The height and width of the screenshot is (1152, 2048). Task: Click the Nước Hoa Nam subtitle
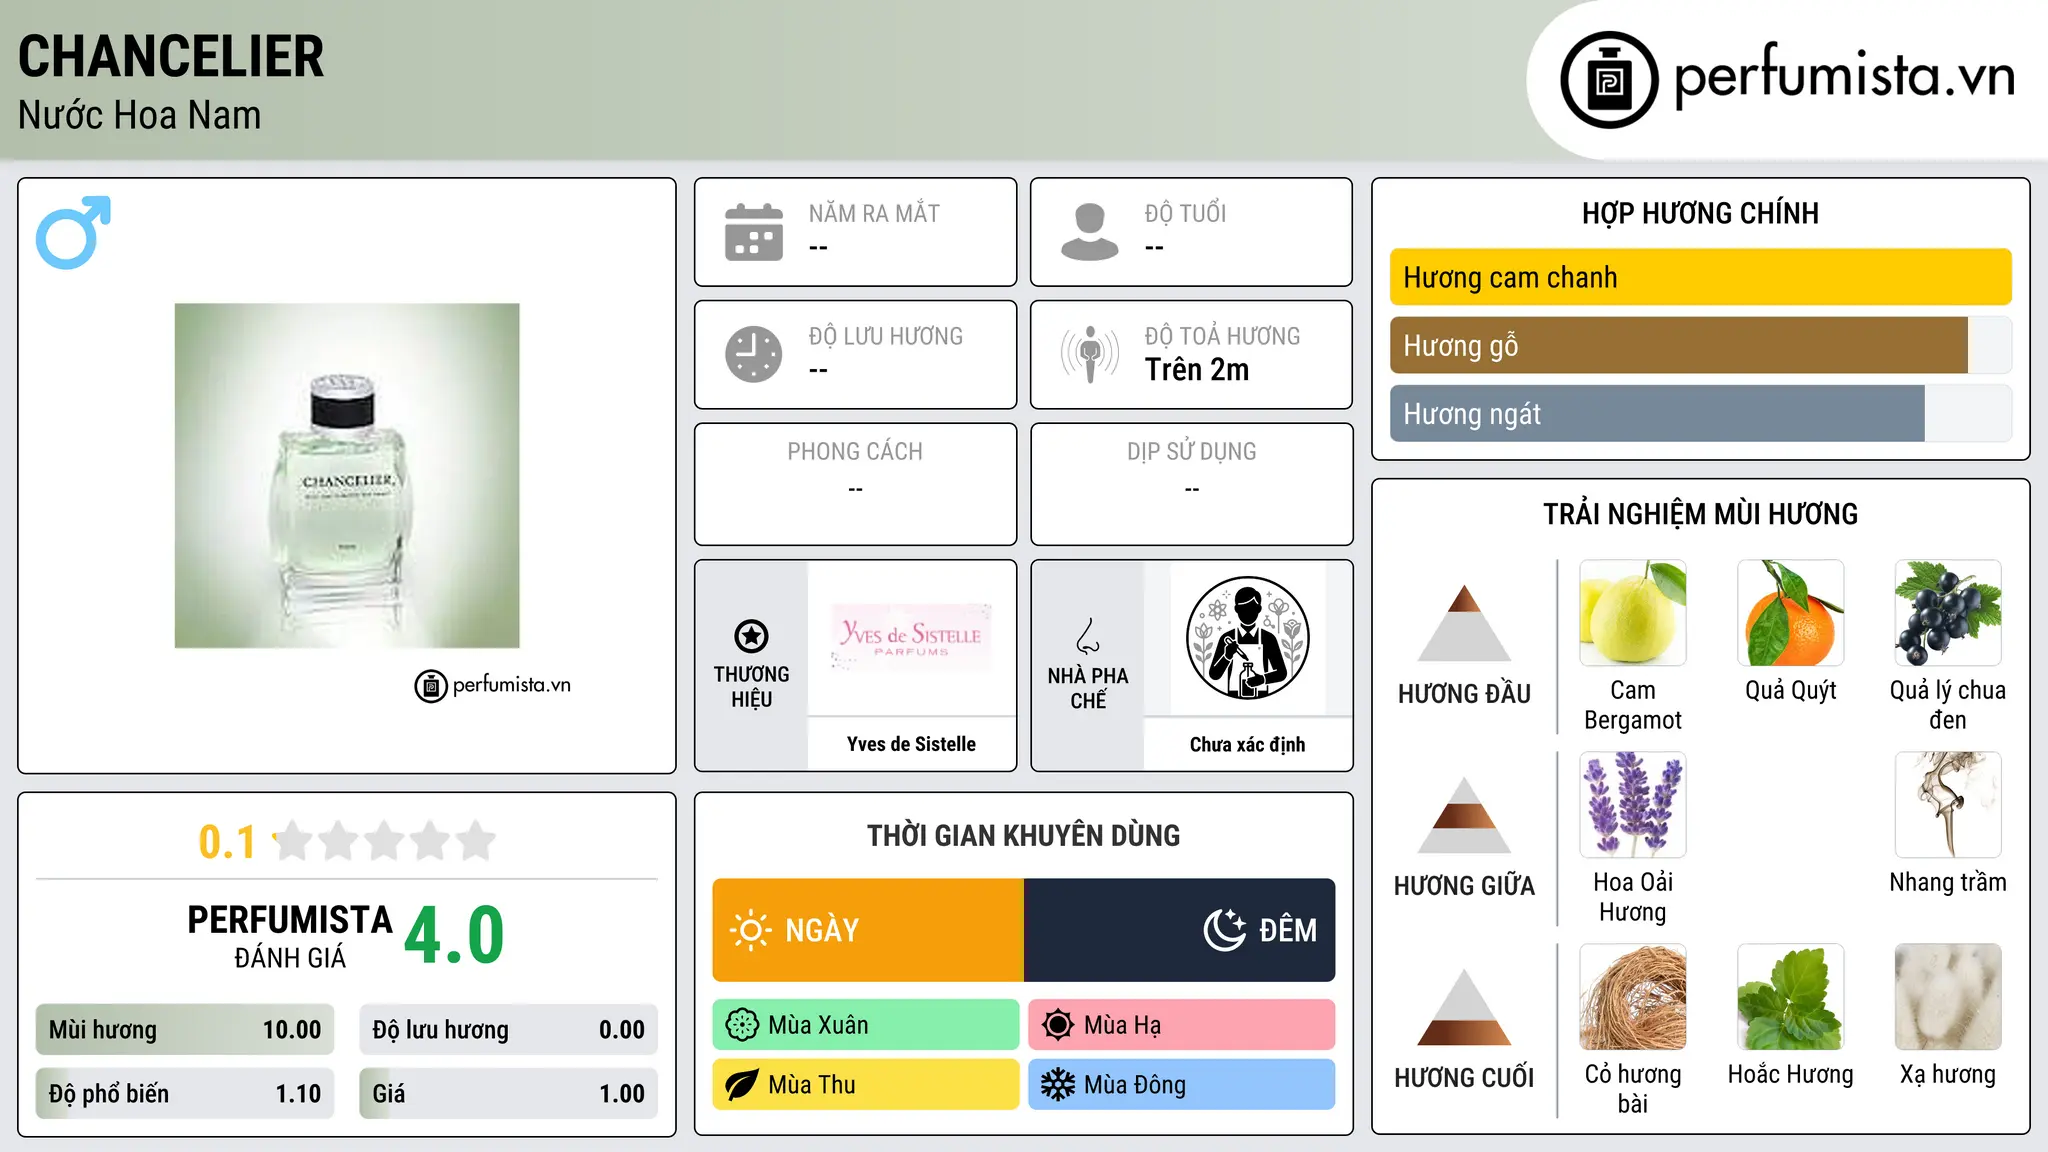point(139,115)
